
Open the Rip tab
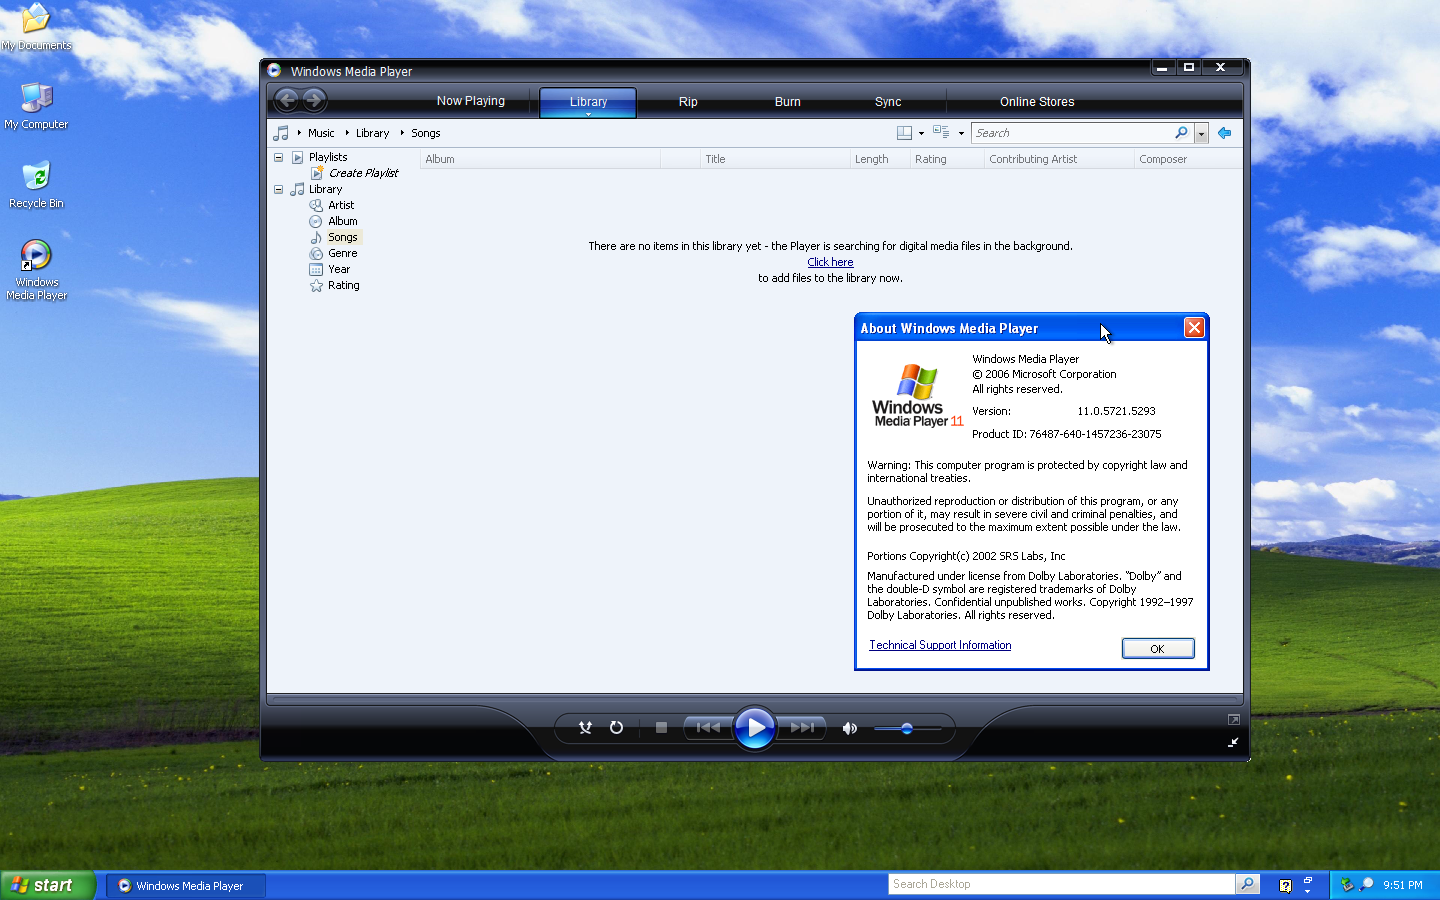[x=688, y=102]
